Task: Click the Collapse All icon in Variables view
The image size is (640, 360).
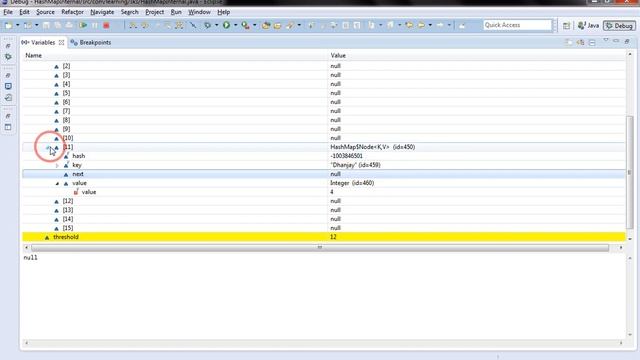Action: [x=592, y=42]
